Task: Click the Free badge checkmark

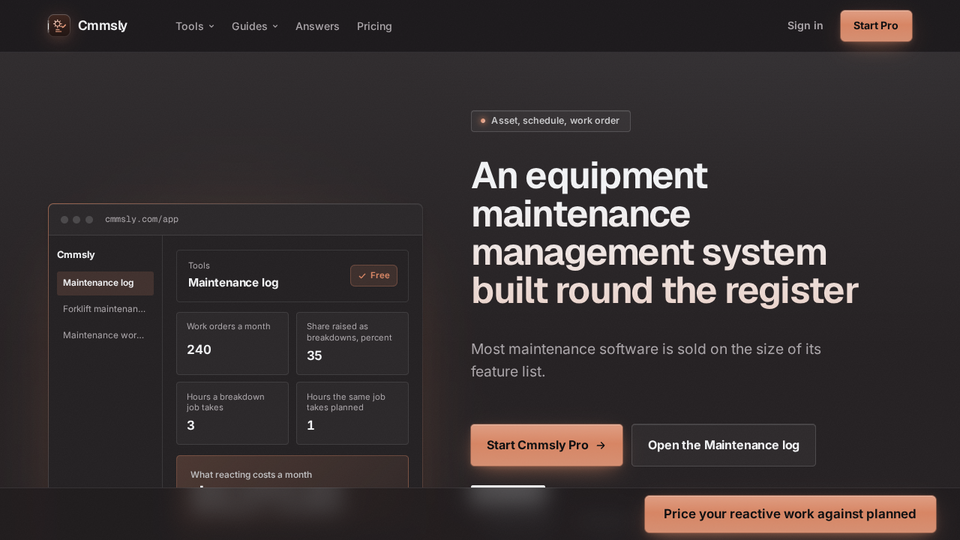Action: click(x=362, y=276)
